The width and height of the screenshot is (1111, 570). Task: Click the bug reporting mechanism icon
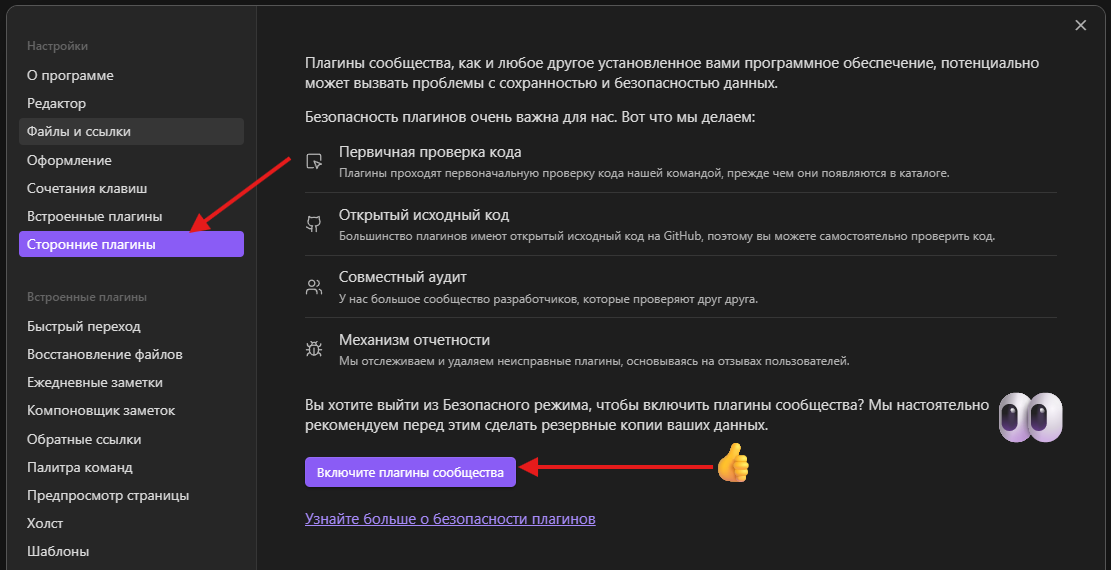[x=314, y=349]
